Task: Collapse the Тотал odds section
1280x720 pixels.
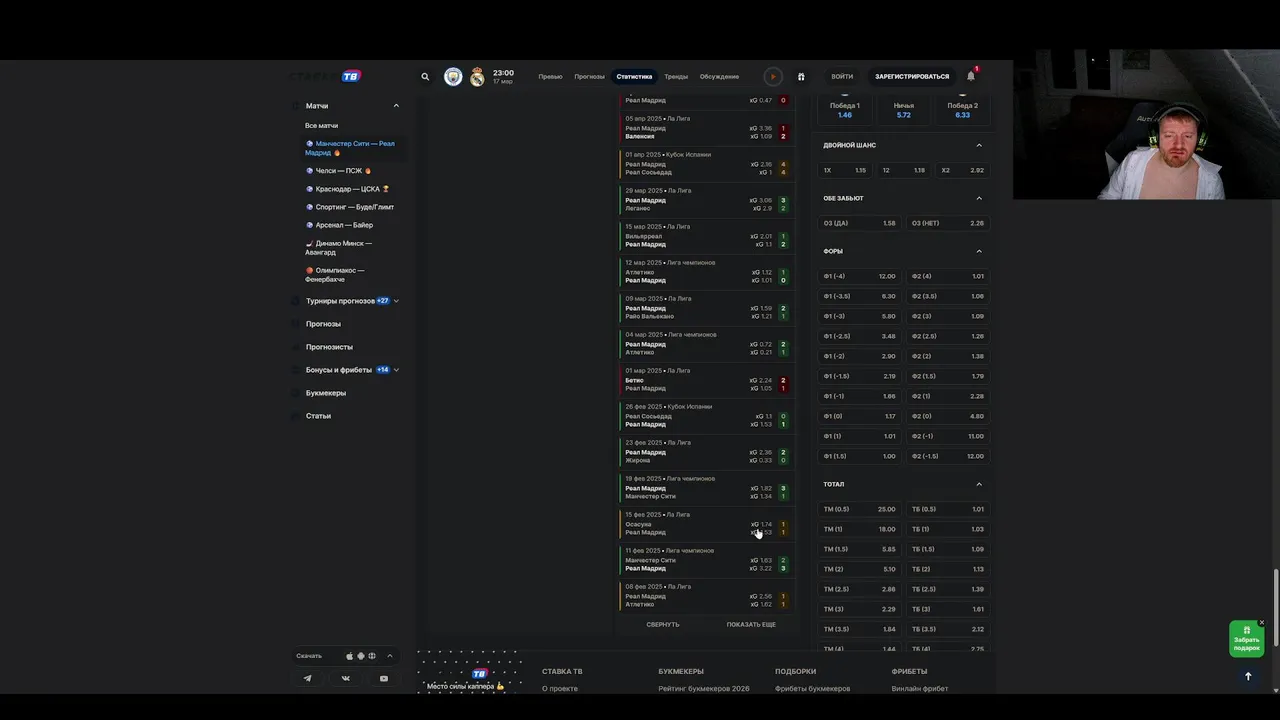Action: 979,484
